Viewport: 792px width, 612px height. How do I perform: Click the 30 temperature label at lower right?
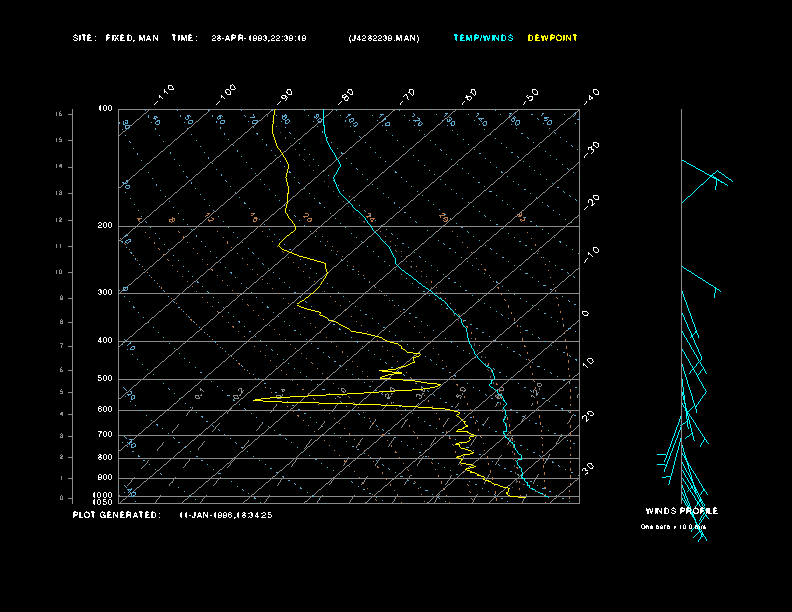[x=590, y=467]
